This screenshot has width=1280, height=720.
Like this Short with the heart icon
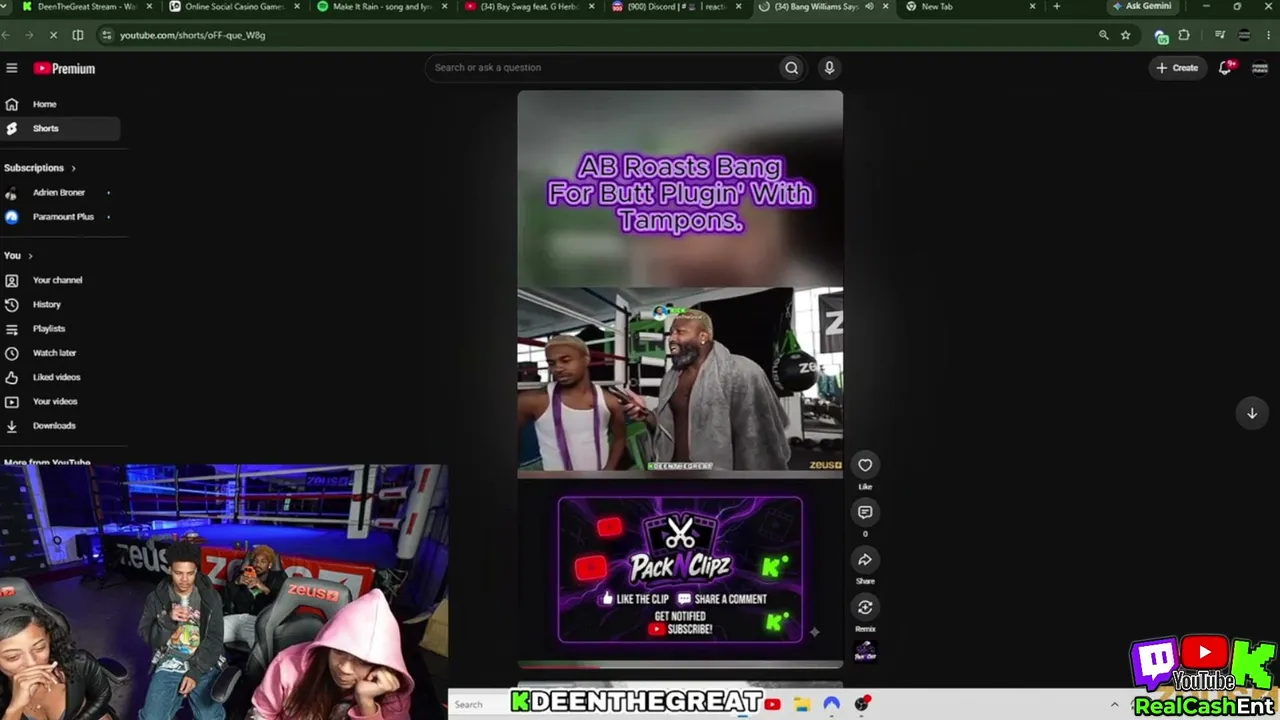click(x=865, y=465)
